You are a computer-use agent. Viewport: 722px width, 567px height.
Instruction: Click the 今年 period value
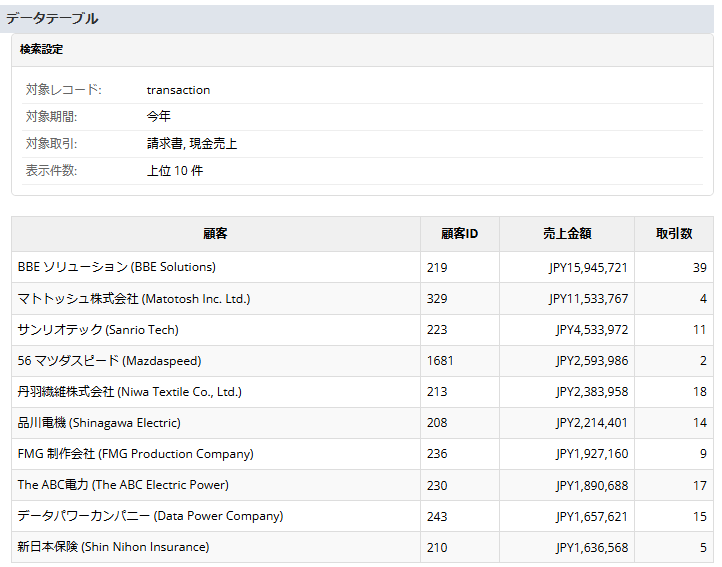coord(158,116)
